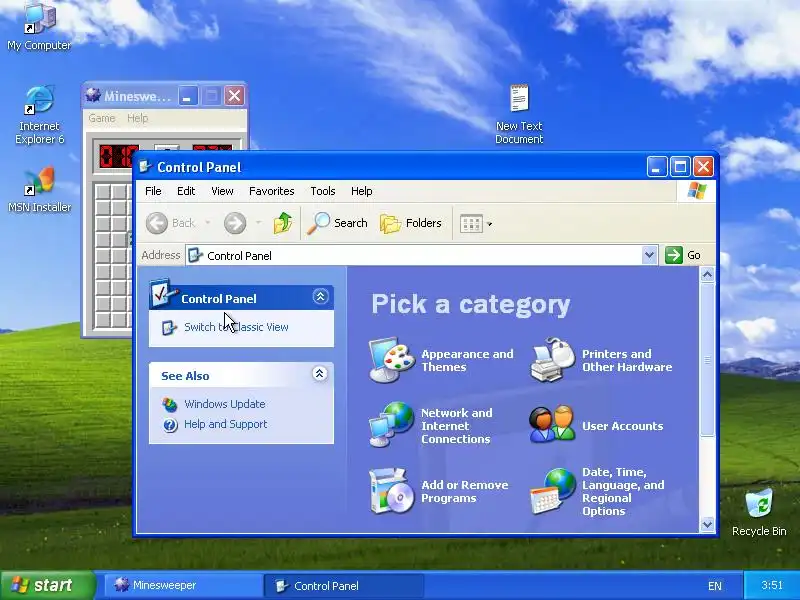Open the Back history dropdown arrow
This screenshot has width=800, height=600.
pos(208,223)
